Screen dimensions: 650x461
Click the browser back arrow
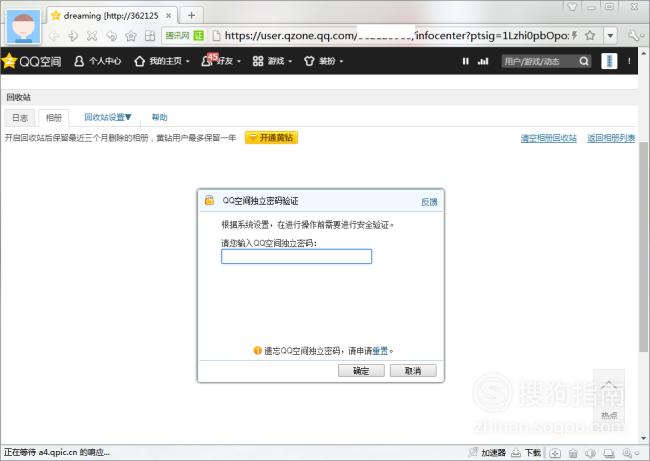pyautogui.click(x=54, y=36)
